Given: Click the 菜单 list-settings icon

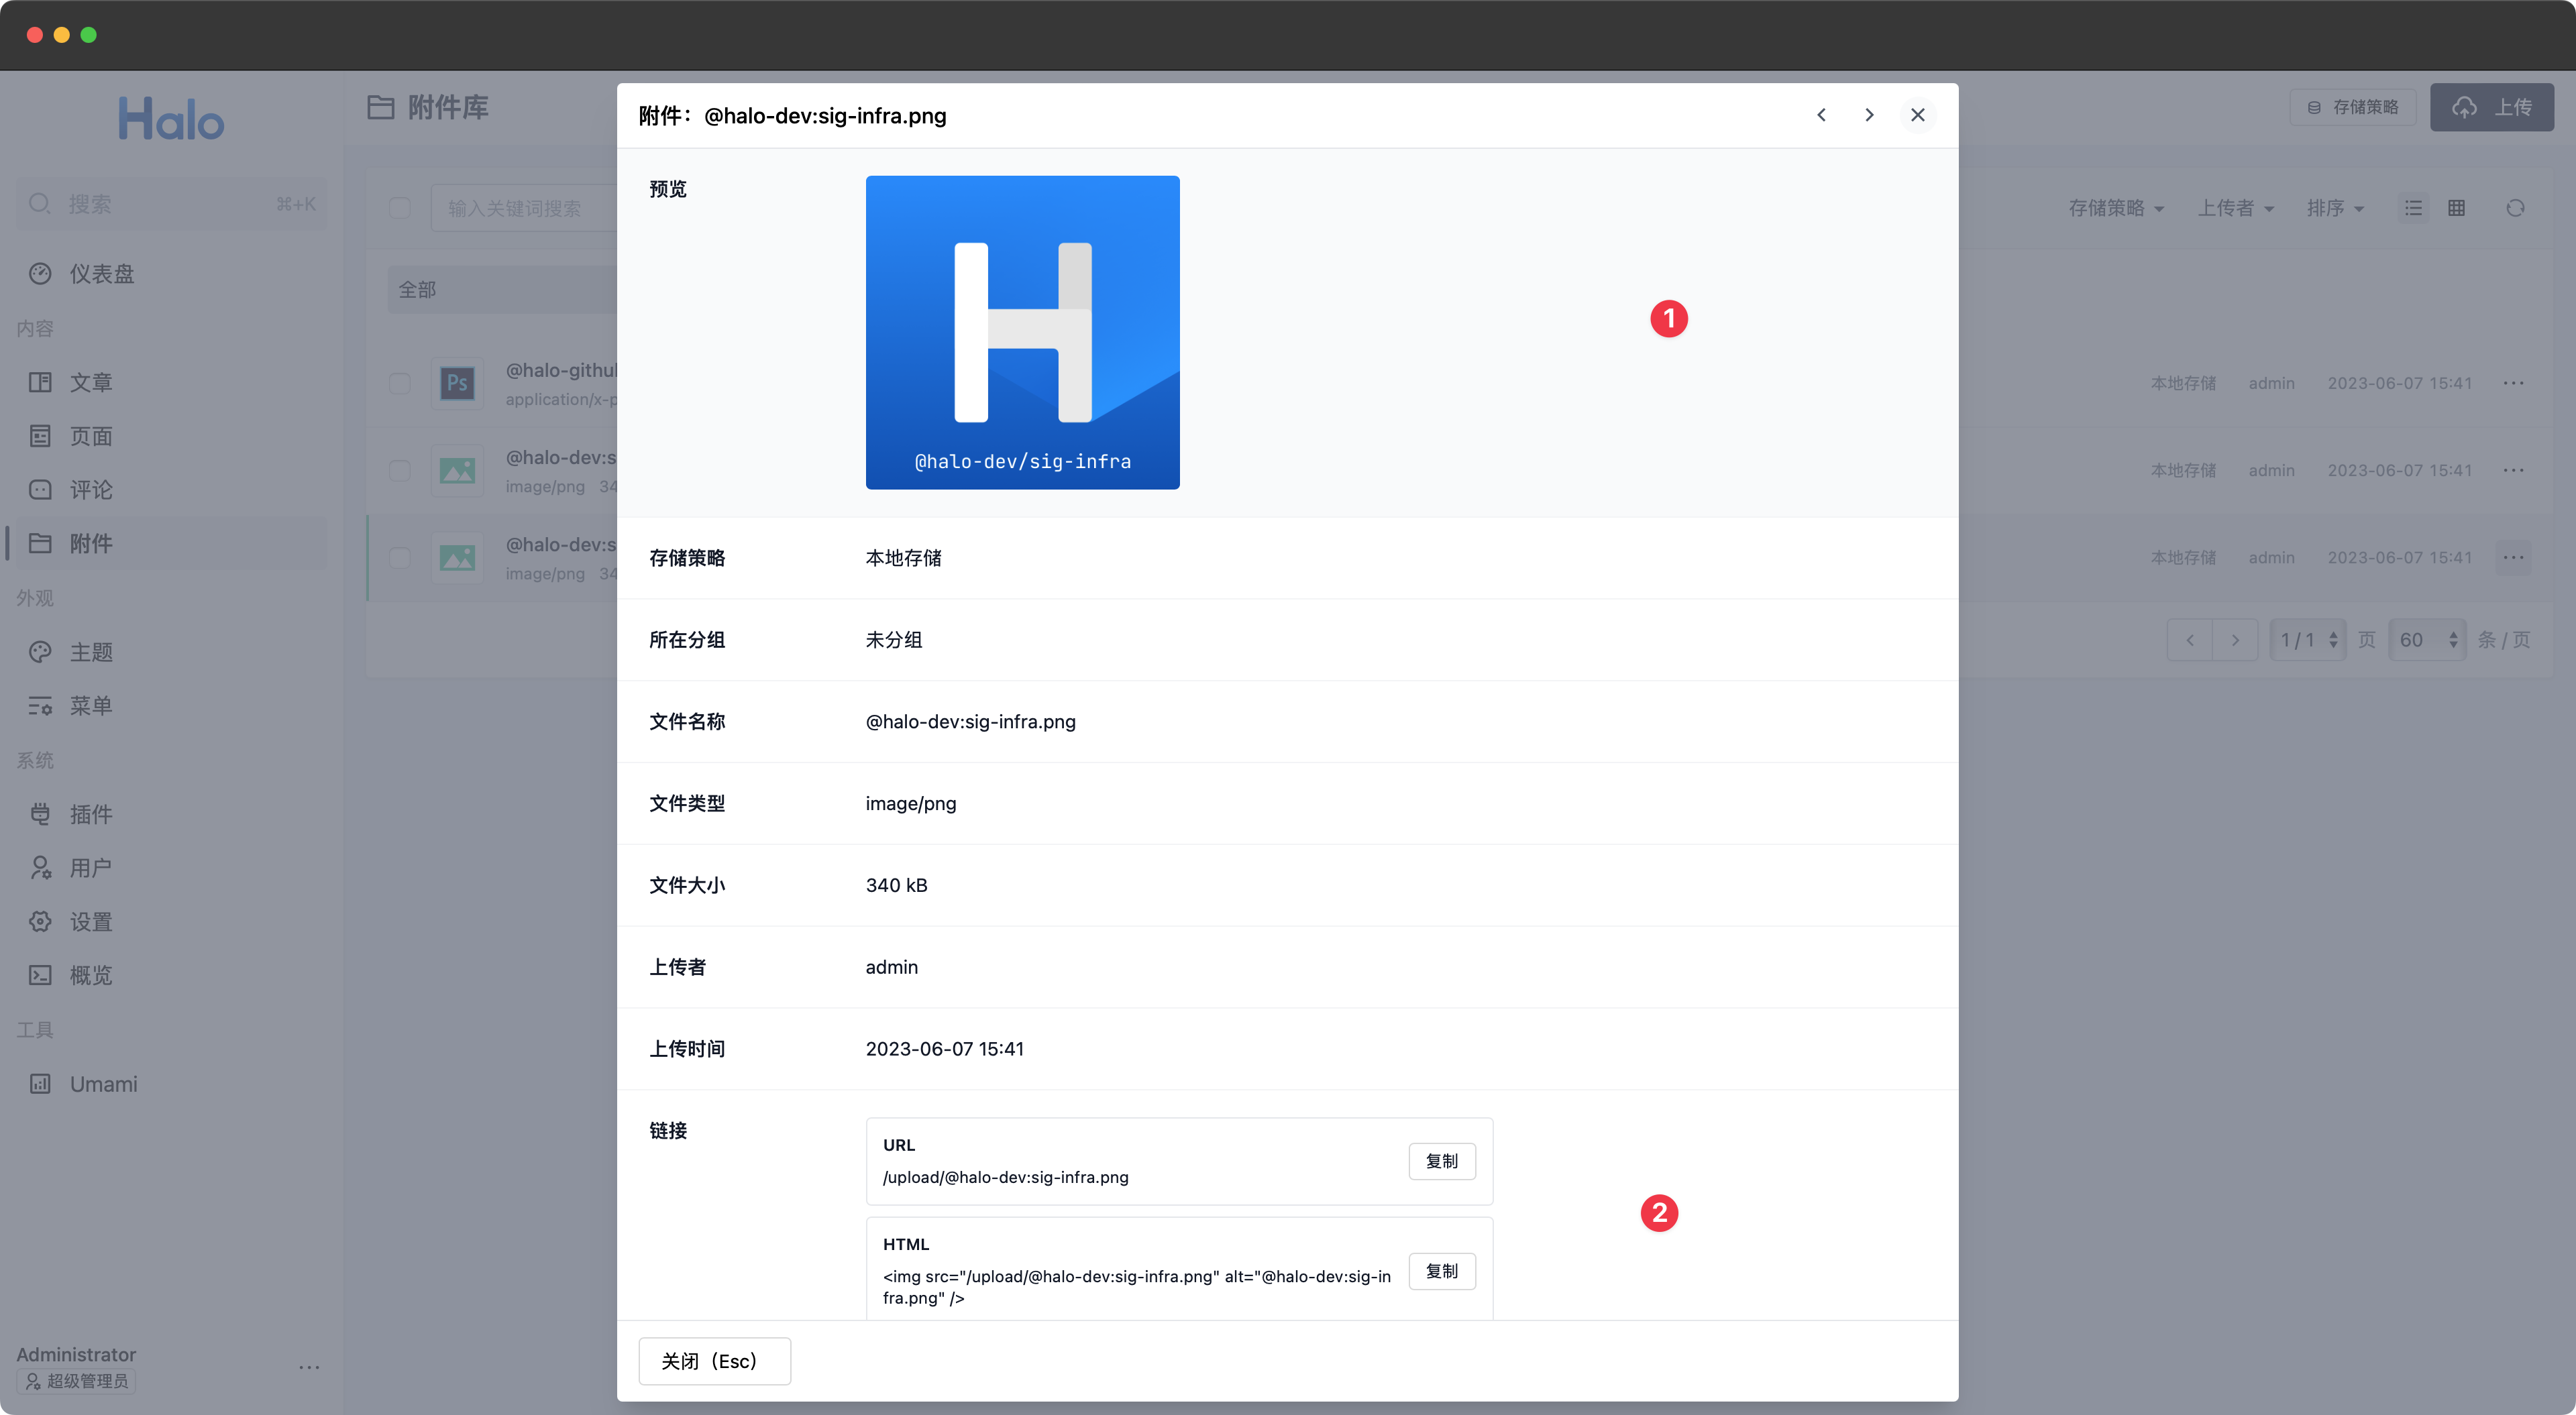Looking at the screenshot, I should (x=40, y=705).
